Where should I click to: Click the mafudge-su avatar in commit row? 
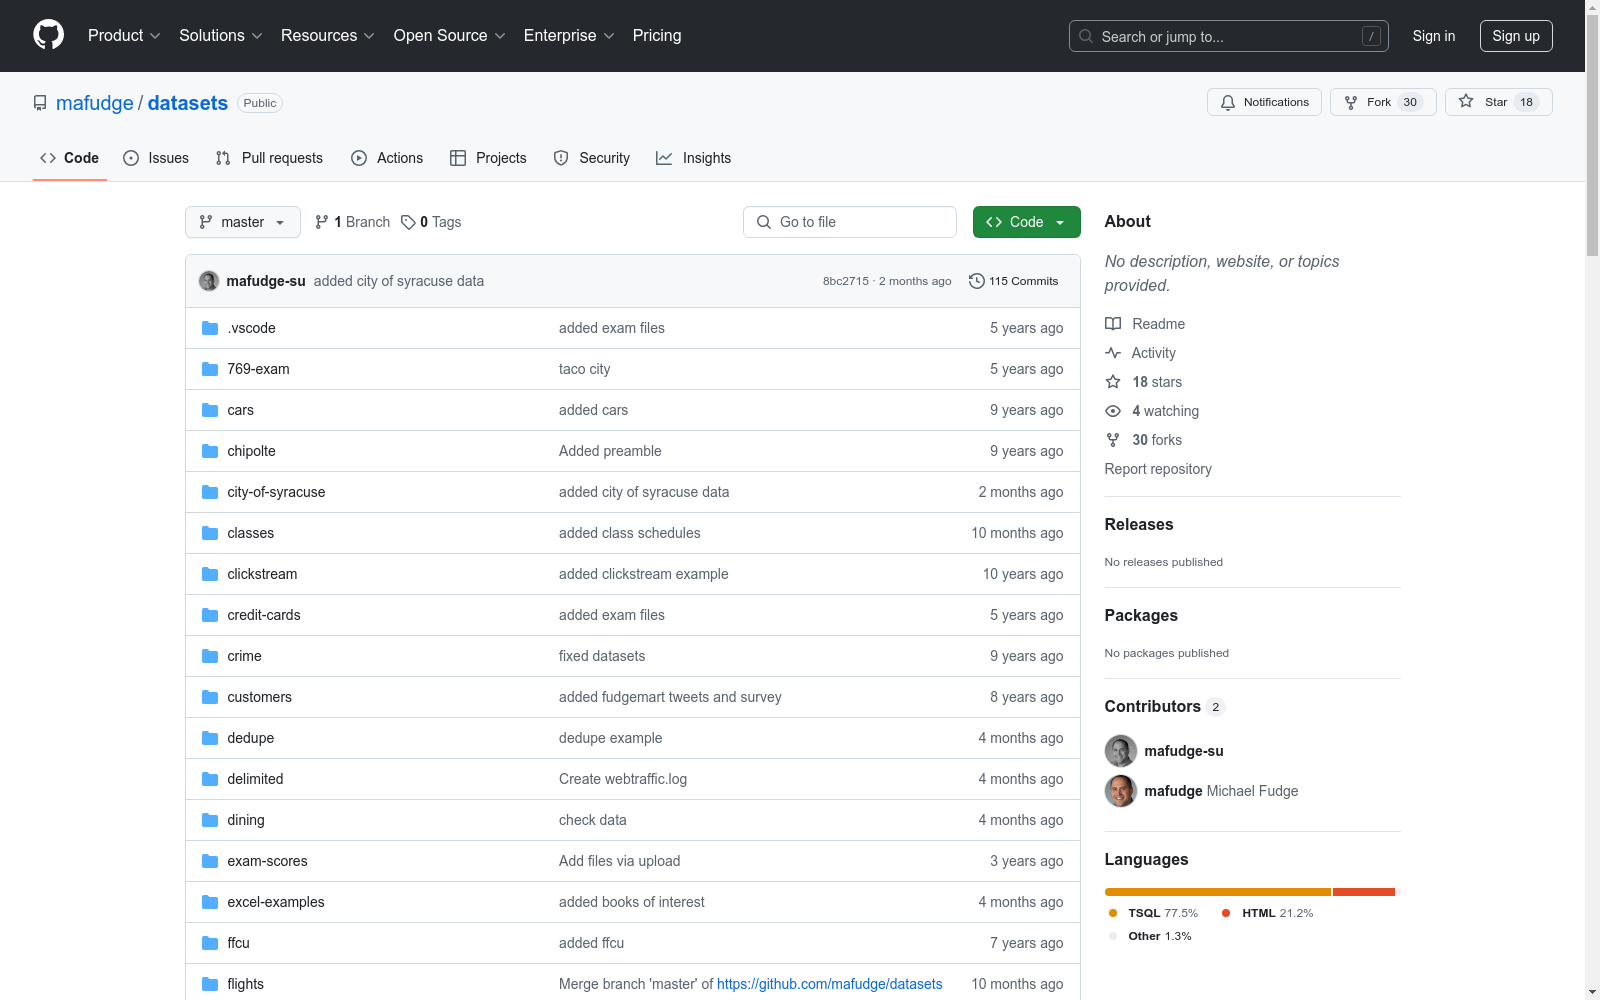pos(209,281)
